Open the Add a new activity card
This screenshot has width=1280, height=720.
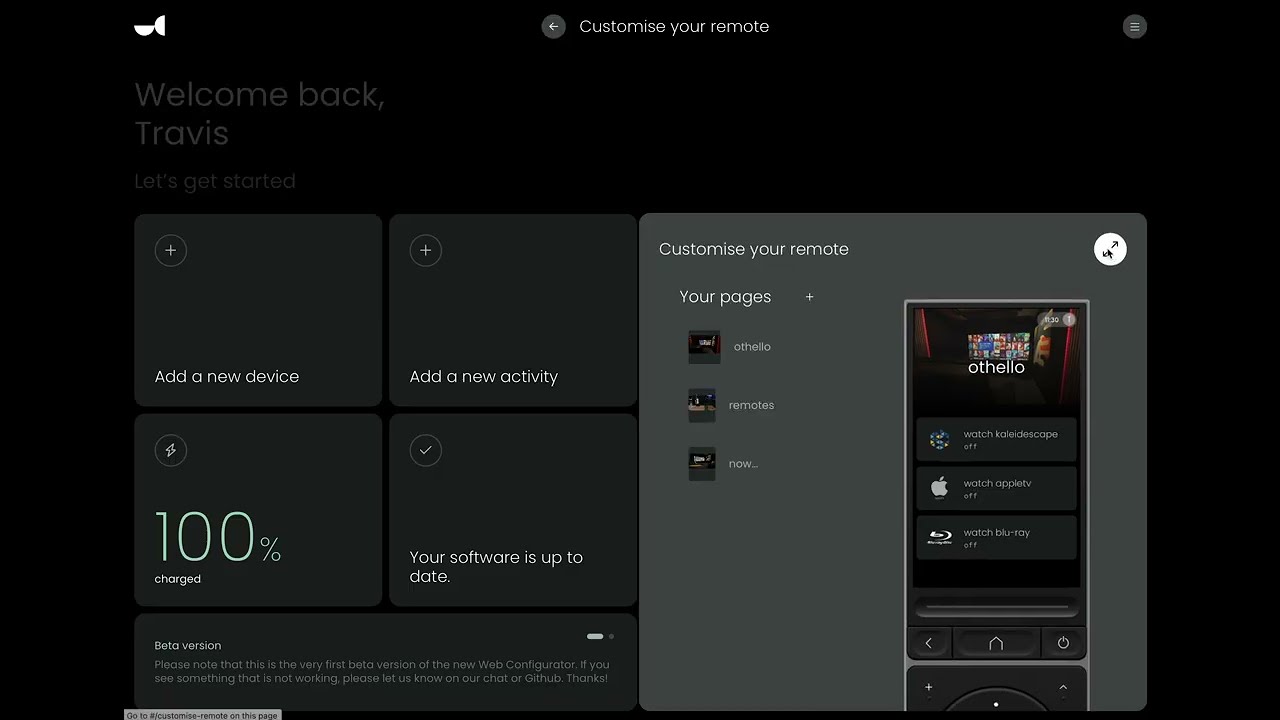click(513, 310)
